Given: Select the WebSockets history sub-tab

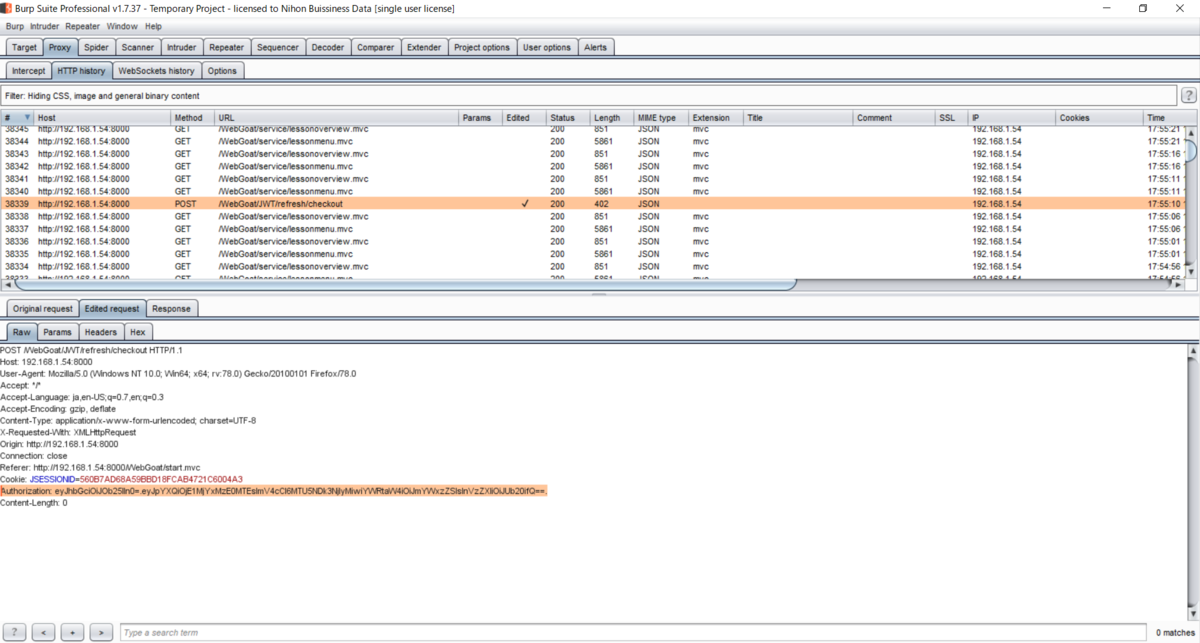Looking at the screenshot, I should click(156, 71).
